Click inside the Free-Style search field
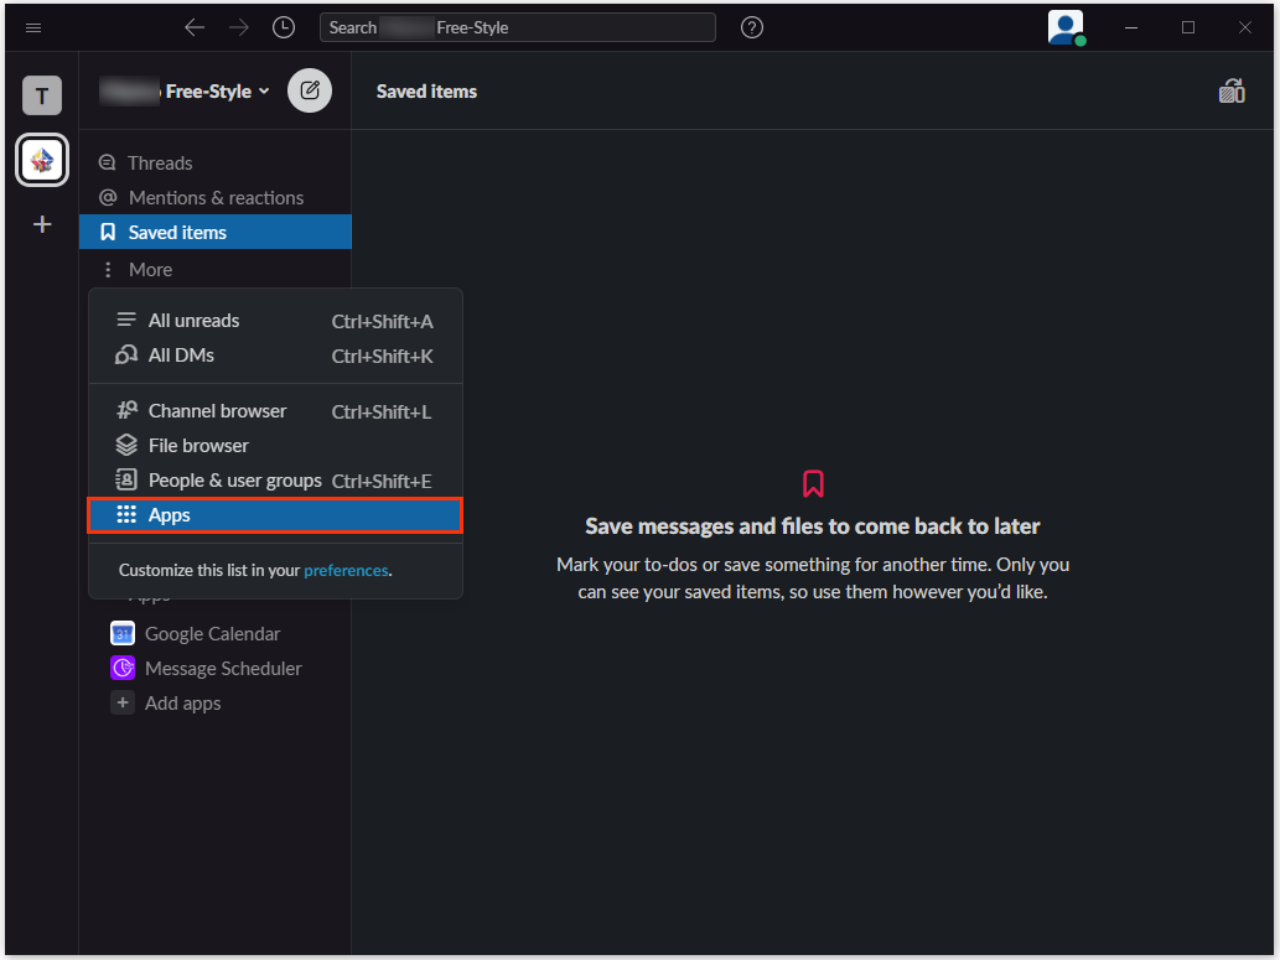This screenshot has width=1280, height=960. click(517, 27)
